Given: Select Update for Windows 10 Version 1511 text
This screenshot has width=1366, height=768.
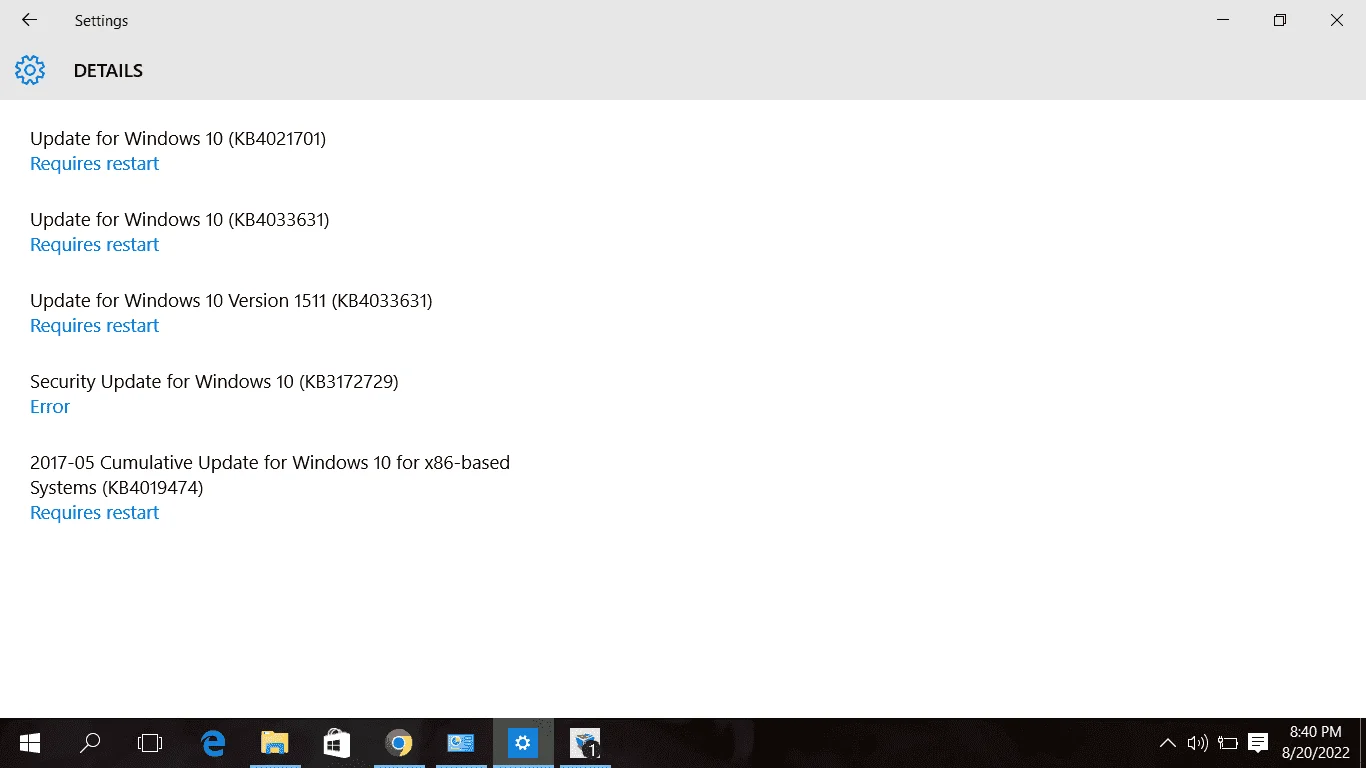Looking at the screenshot, I should point(231,301).
